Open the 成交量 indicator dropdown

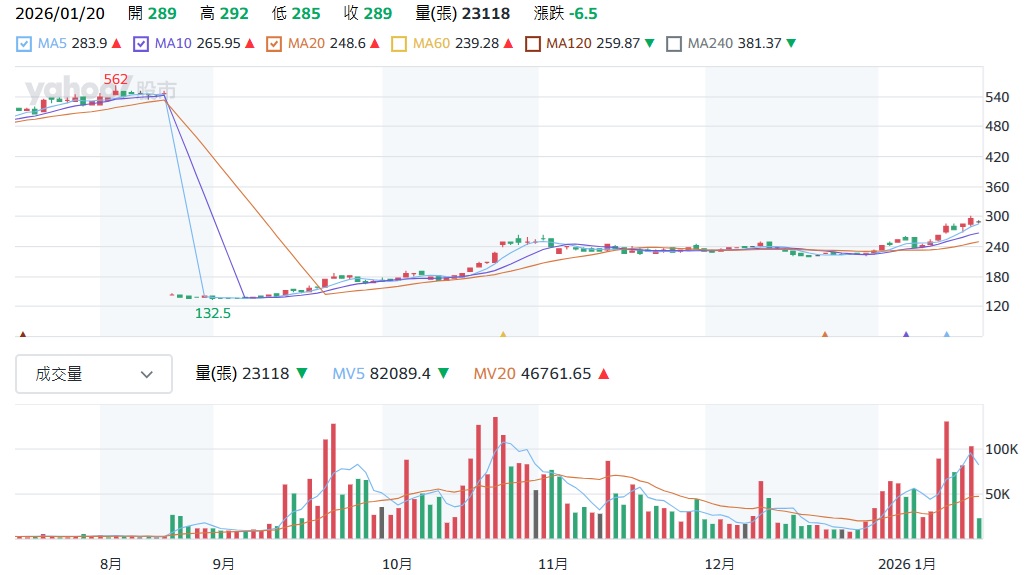click(x=94, y=374)
